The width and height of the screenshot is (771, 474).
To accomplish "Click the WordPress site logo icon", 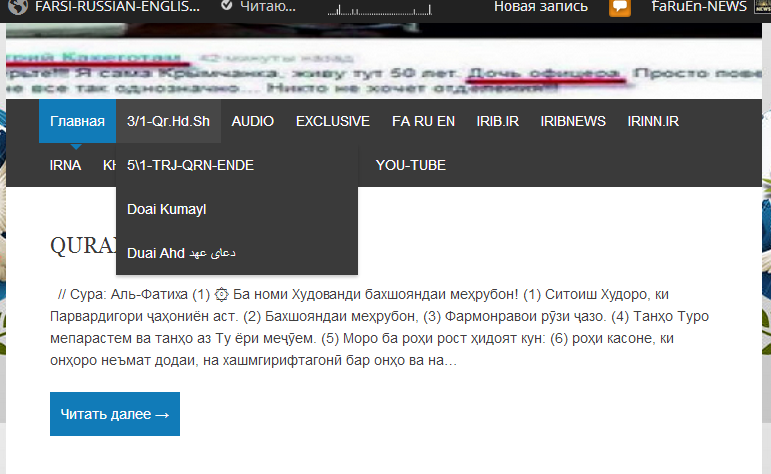I will tap(17, 7).
